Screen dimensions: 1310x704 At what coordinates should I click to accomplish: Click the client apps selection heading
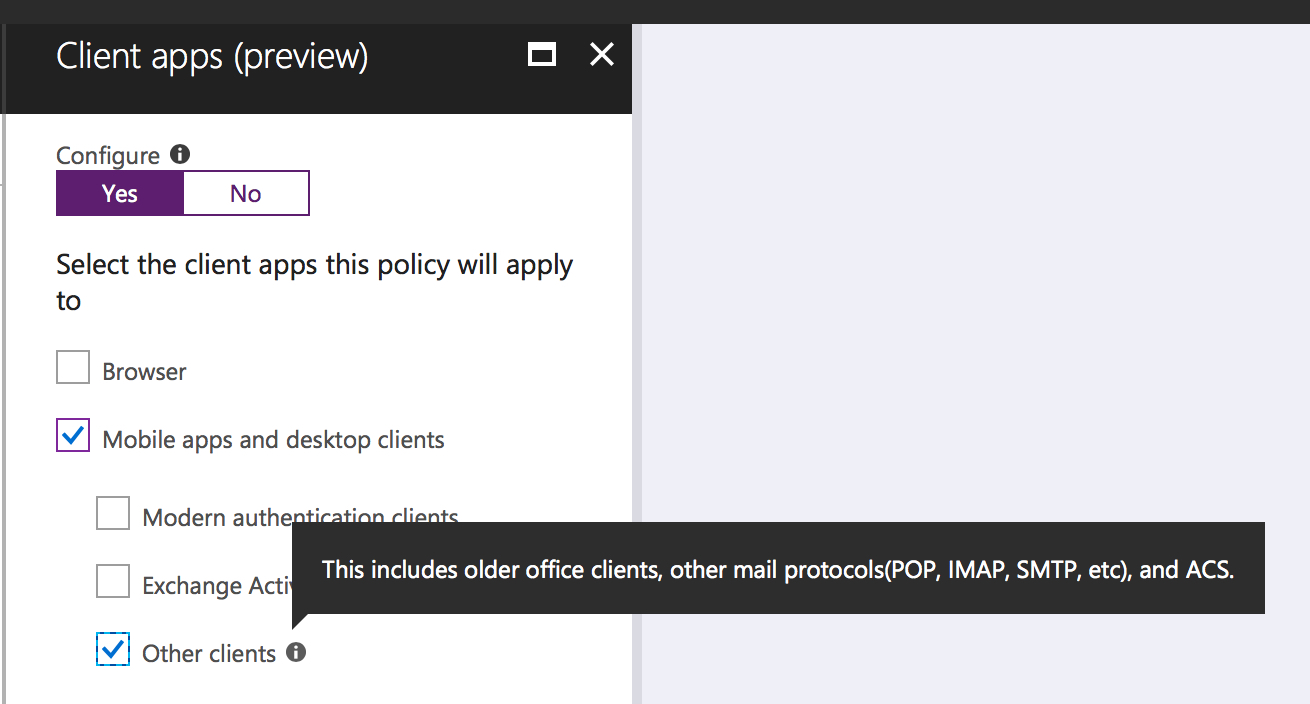(314, 281)
